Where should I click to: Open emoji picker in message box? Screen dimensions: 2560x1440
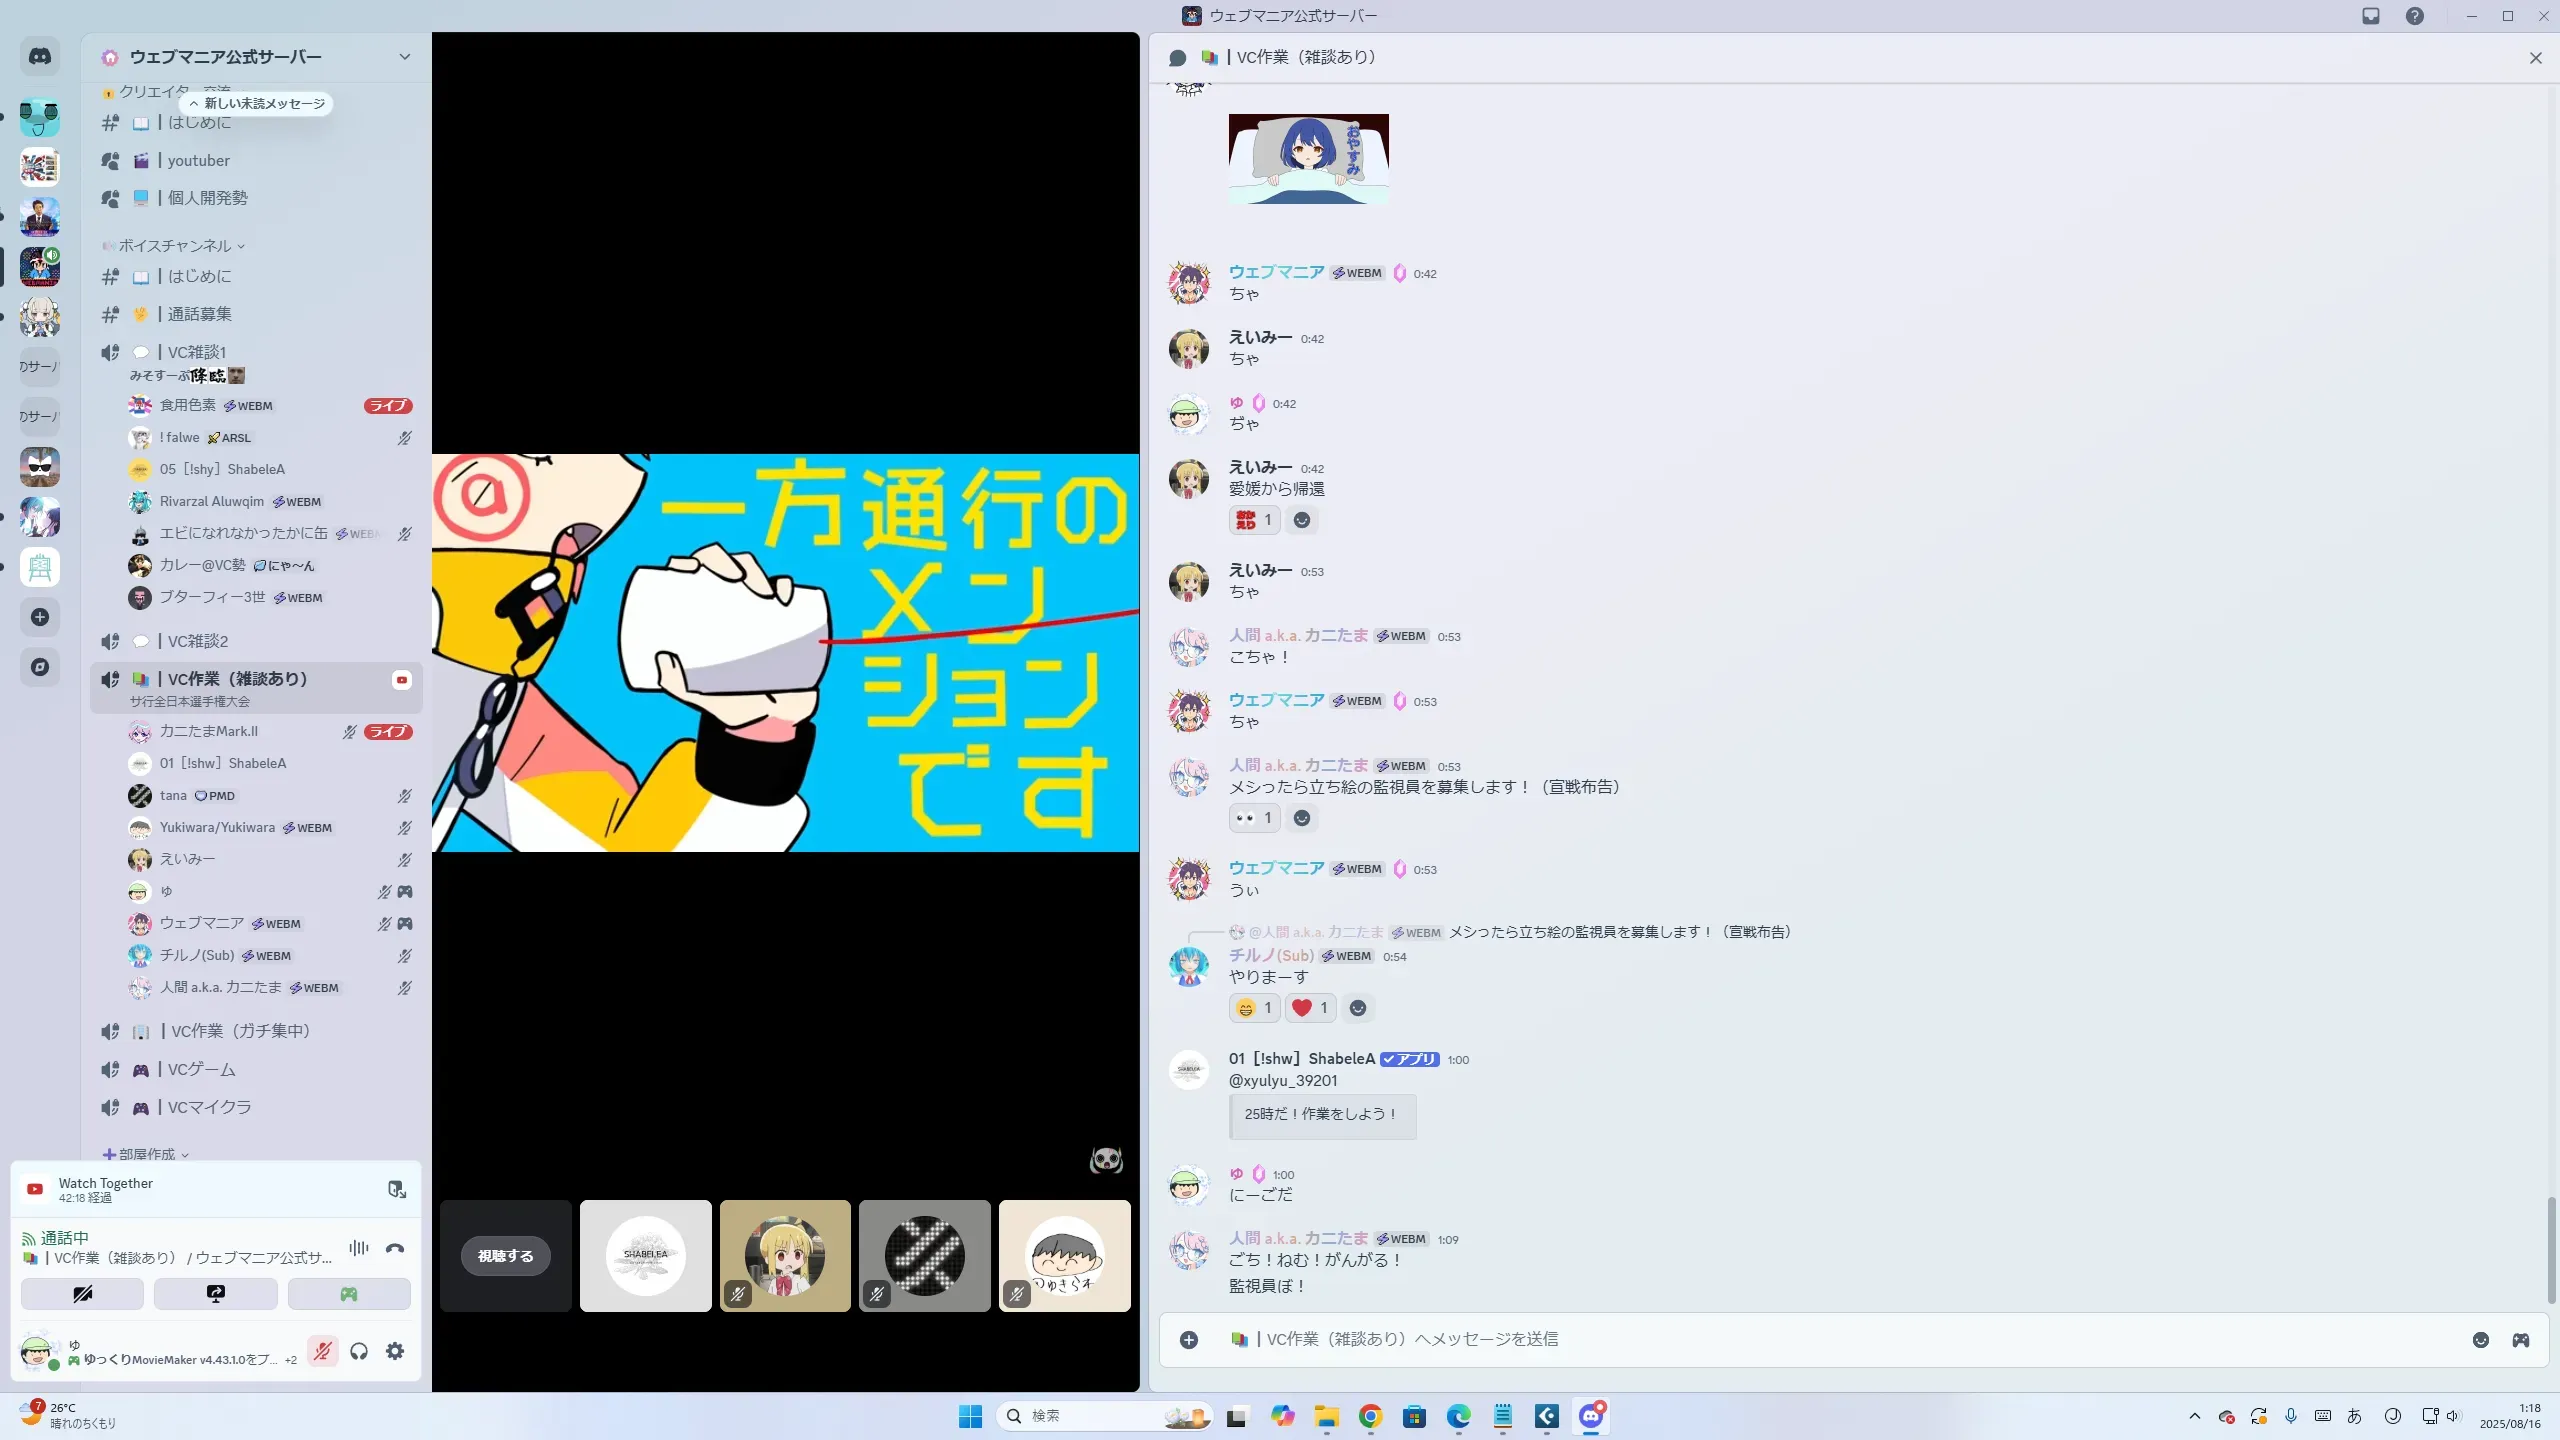click(2480, 1340)
